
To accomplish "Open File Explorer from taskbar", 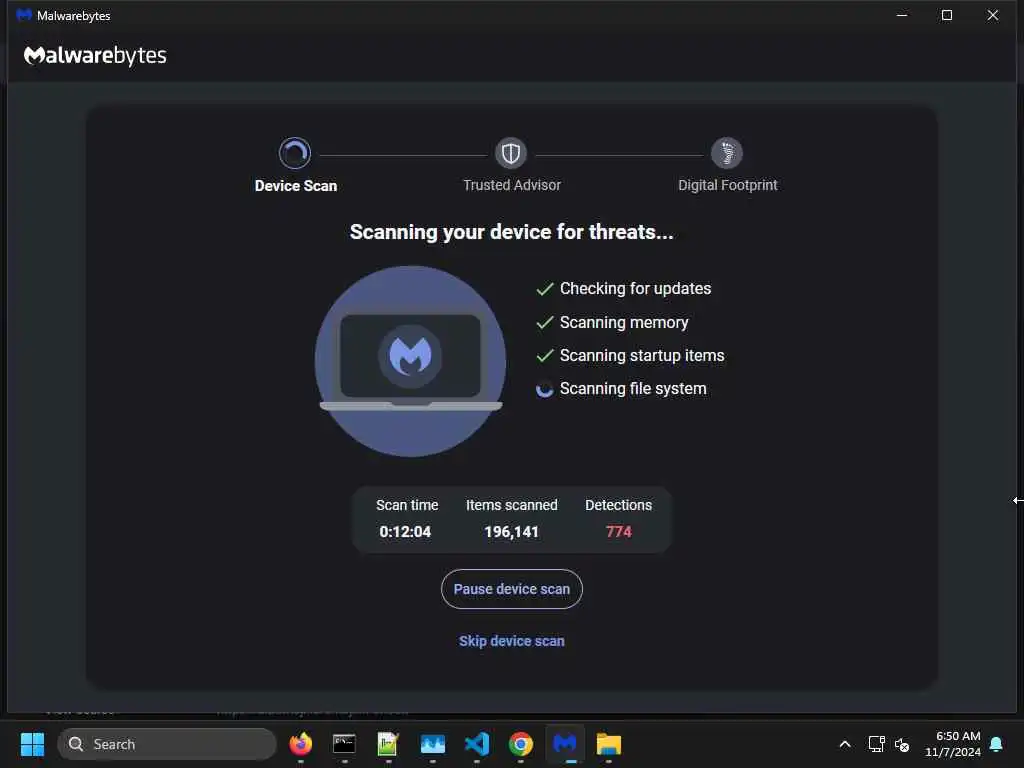I will (x=609, y=744).
